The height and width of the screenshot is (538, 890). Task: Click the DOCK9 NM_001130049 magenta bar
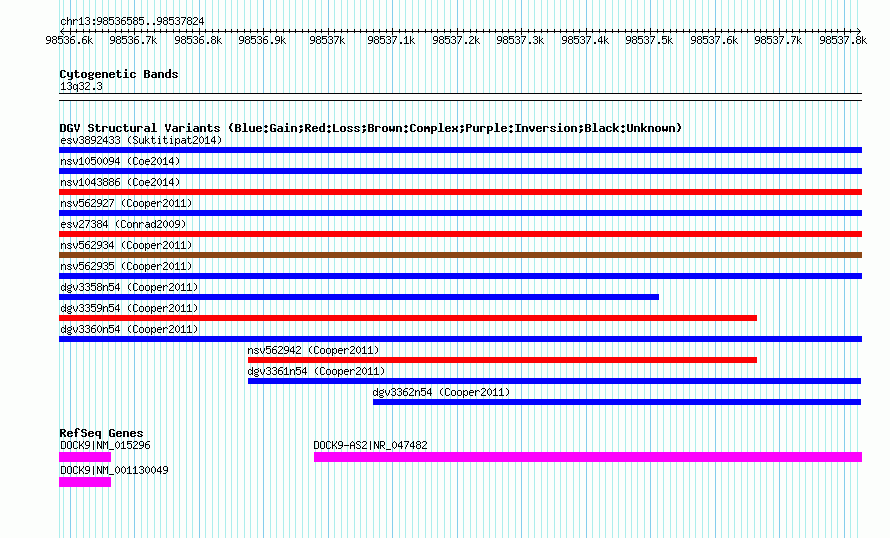[x=85, y=482]
